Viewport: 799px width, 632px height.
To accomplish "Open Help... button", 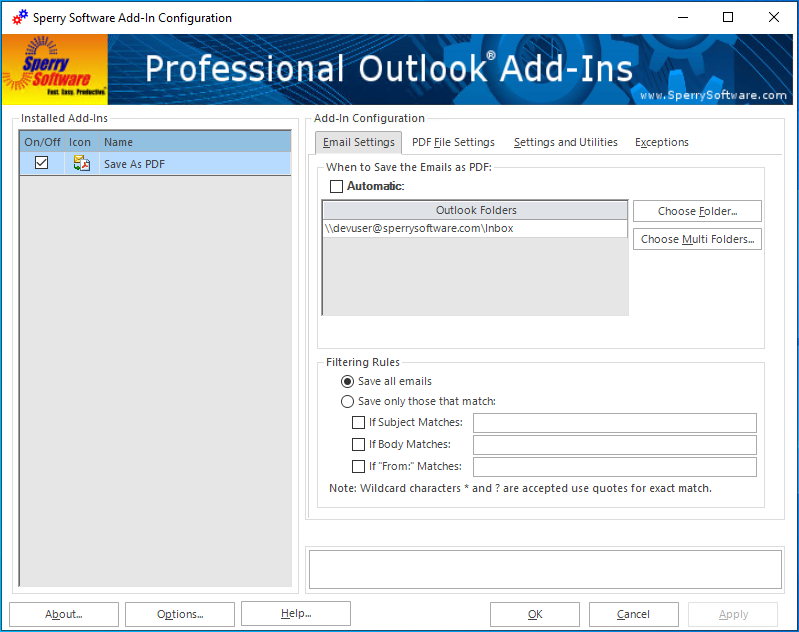I will pyautogui.click(x=296, y=613).
